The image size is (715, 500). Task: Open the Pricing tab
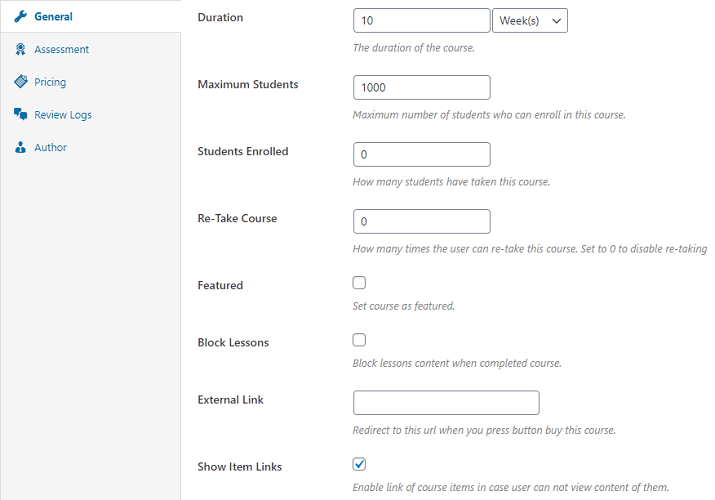[x=50, y=82]
